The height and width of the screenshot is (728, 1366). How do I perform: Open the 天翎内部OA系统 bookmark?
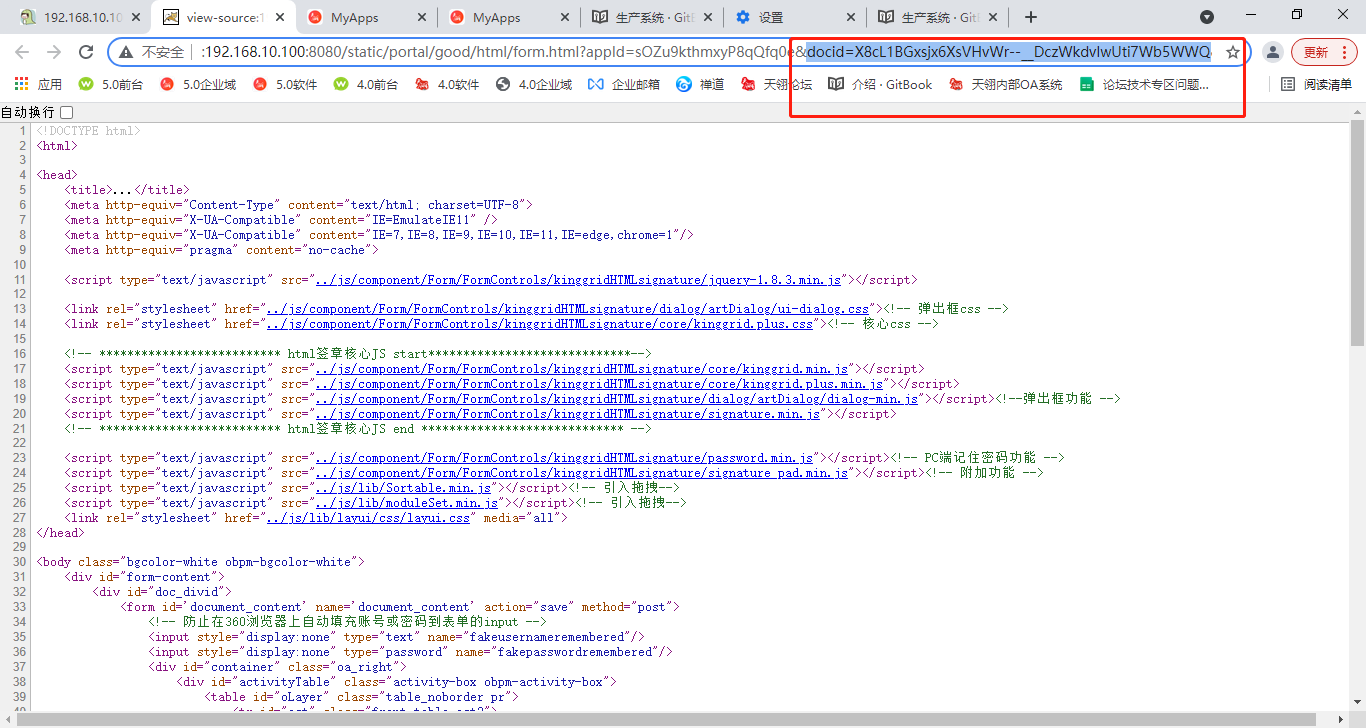coord(1006,85)
